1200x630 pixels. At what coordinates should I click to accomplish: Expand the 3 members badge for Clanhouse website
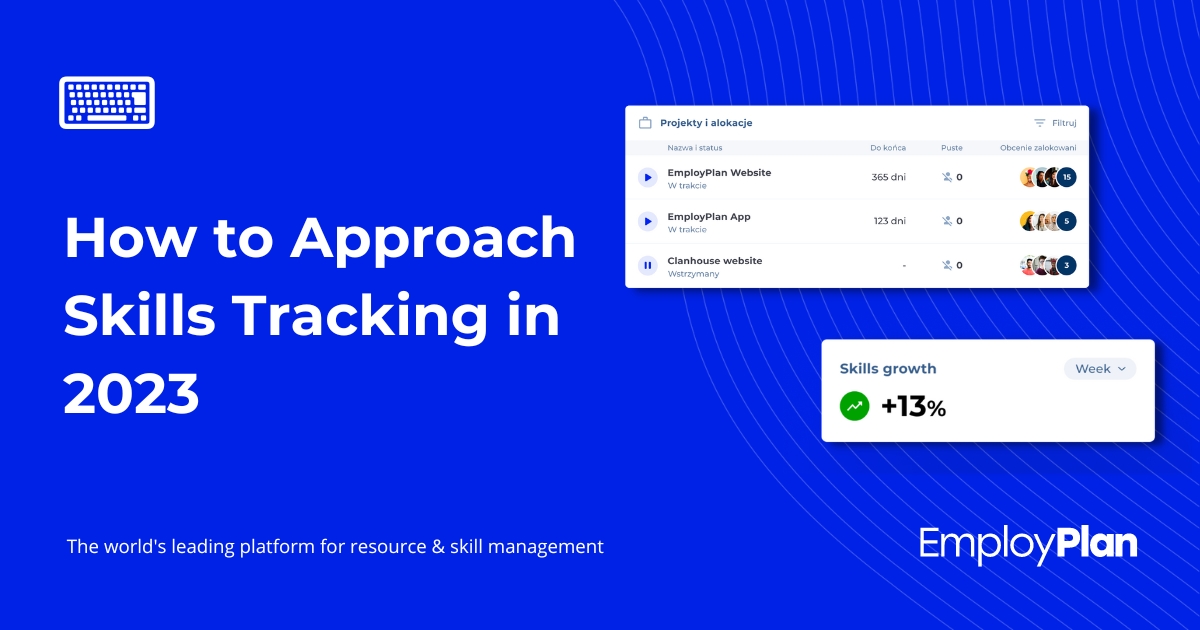pyautogui.click(x=1066, y=265)
